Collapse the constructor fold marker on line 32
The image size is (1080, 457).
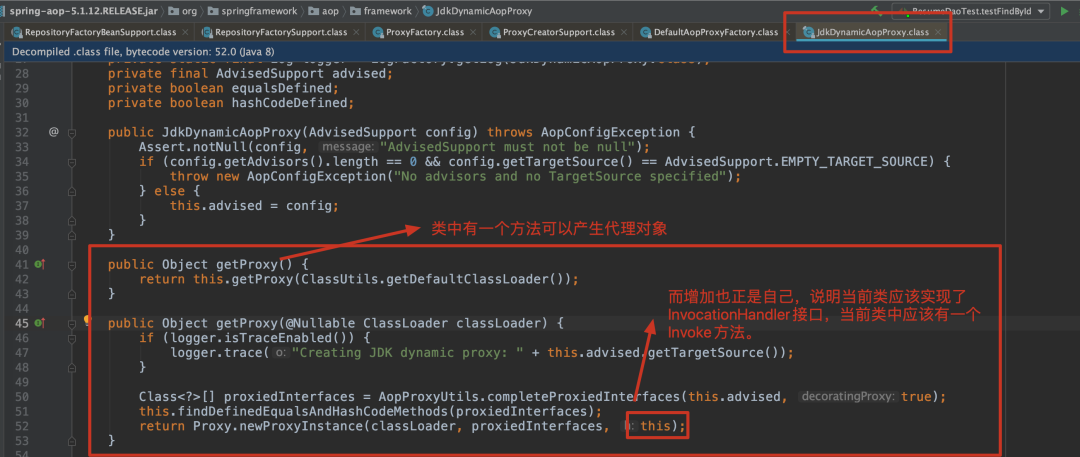point(72,132)
